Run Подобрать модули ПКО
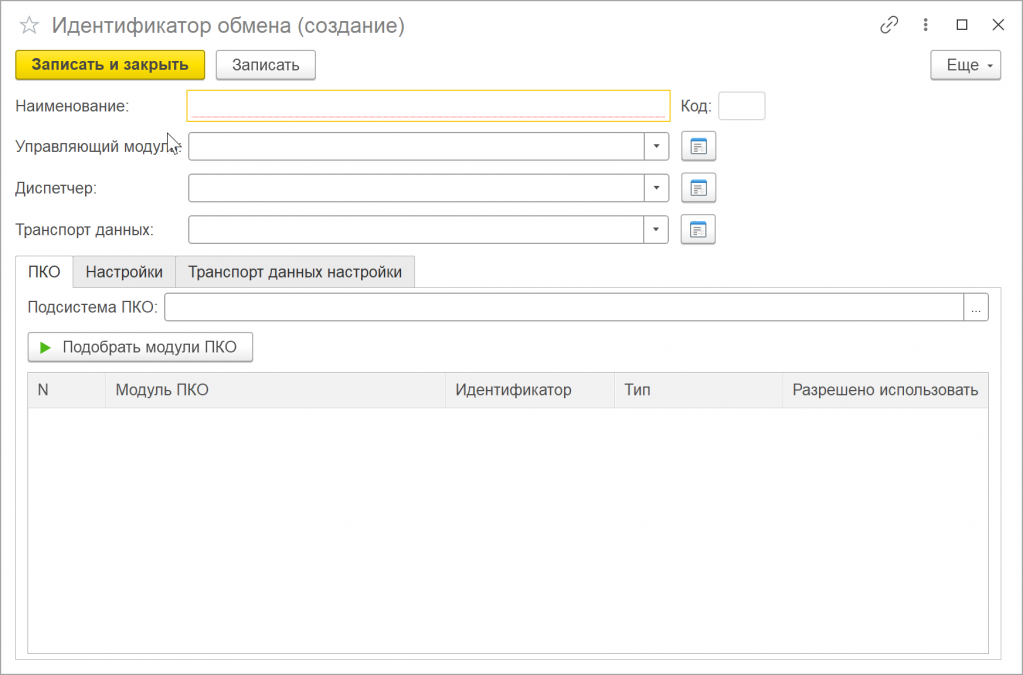The height and width of the screenshot is (675, 1023). pos(140,347)
